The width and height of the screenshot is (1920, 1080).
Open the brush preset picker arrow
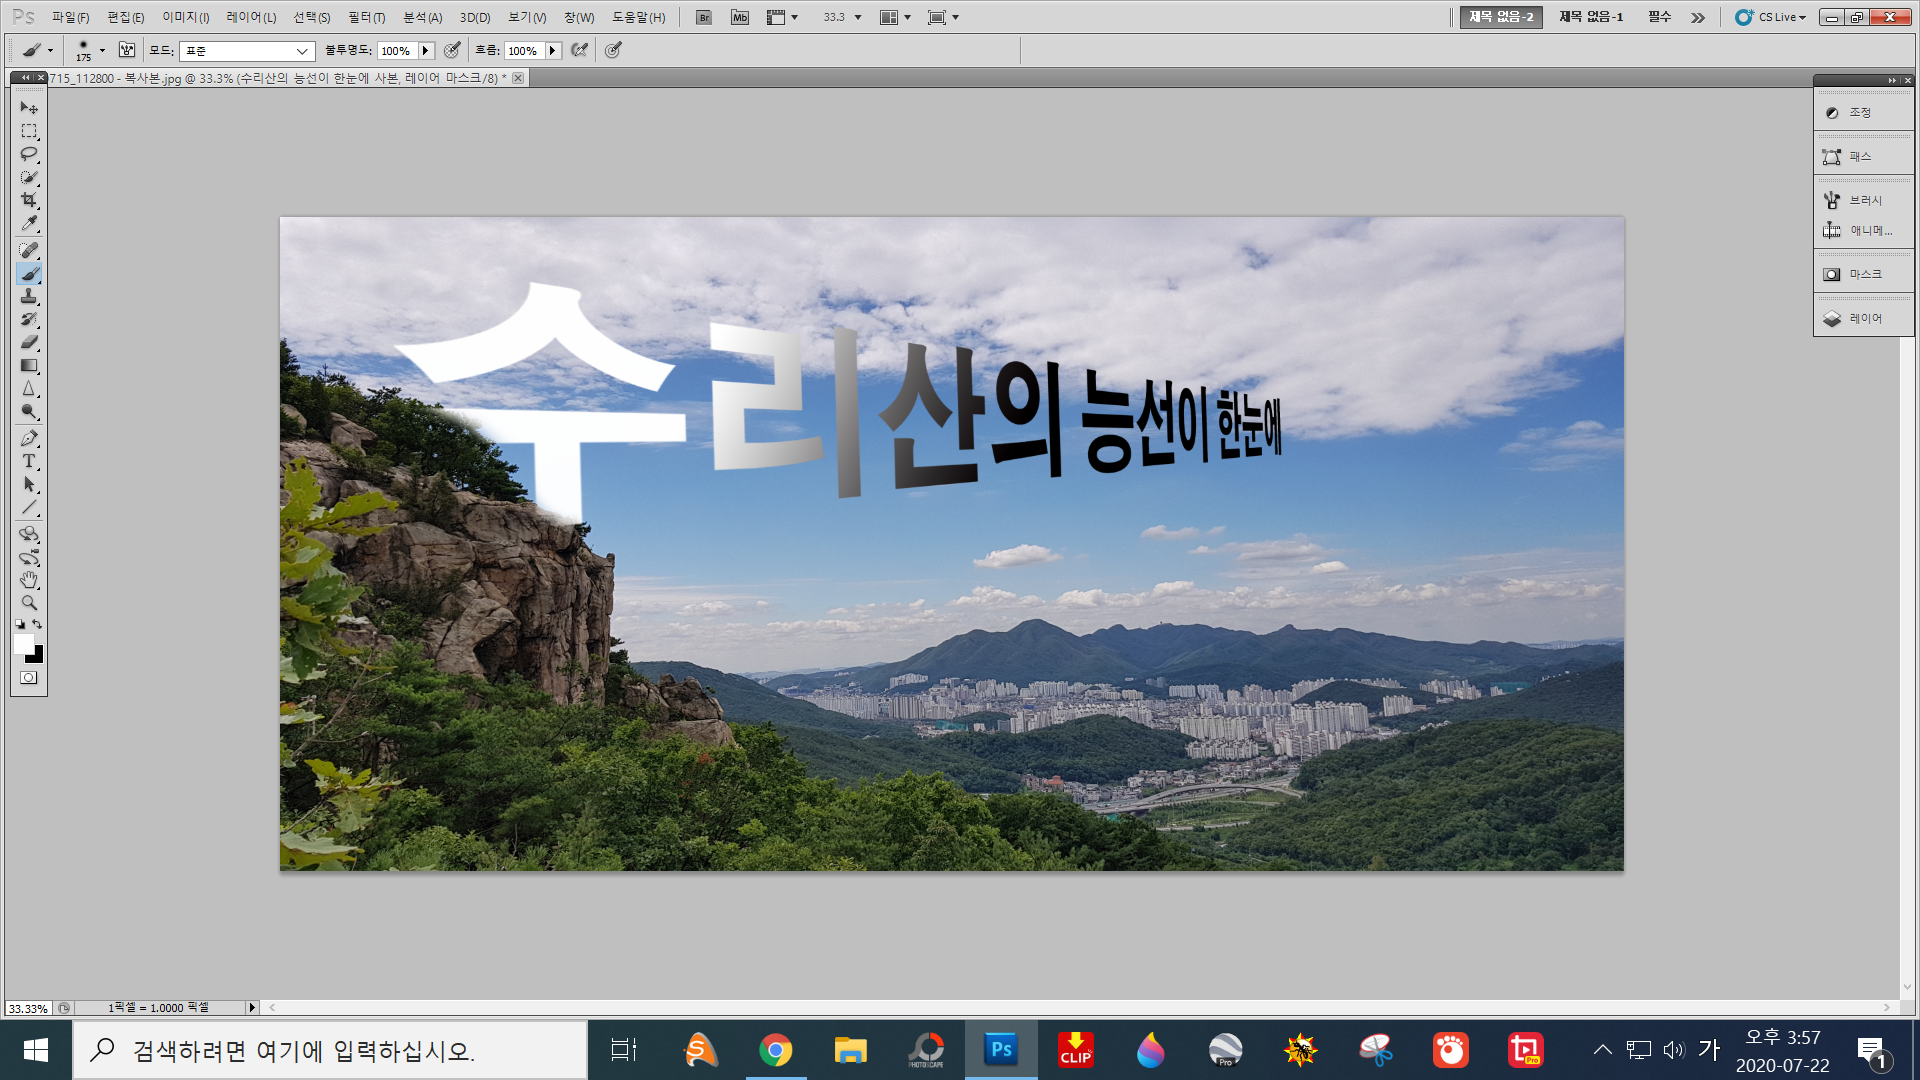pyautogui.click(x=102, y=51)
